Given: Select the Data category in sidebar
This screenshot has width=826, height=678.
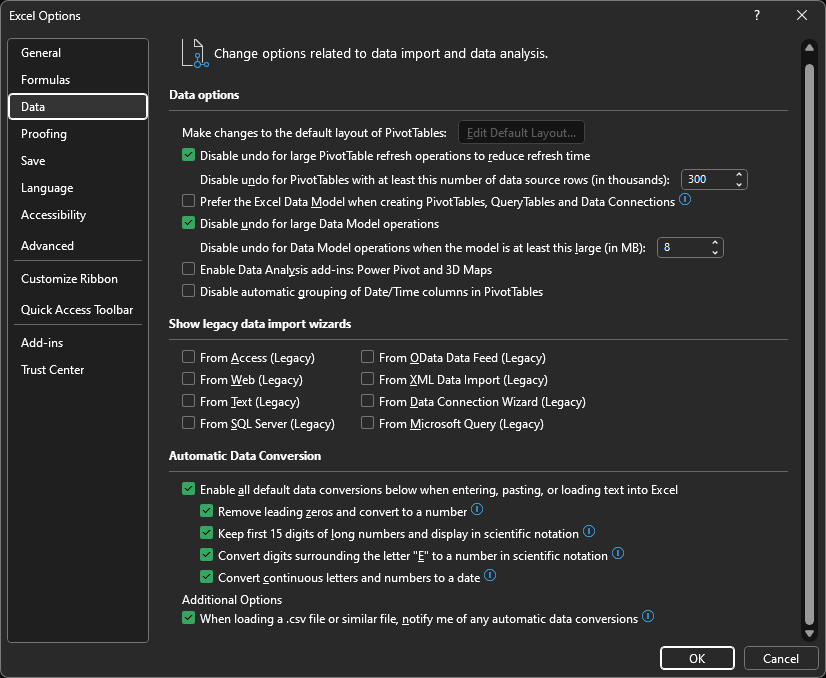Looking at the screenshot, I should pyautogui.click(x=78, y=106).
